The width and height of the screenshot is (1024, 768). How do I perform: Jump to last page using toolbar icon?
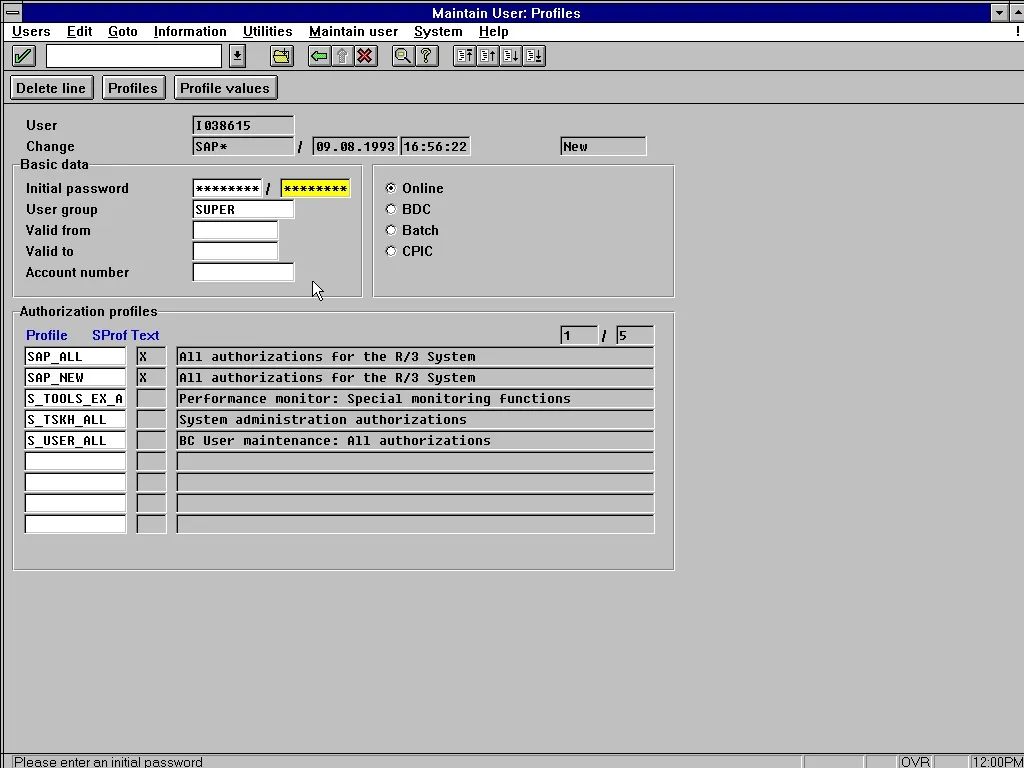(x=534, y=56)
